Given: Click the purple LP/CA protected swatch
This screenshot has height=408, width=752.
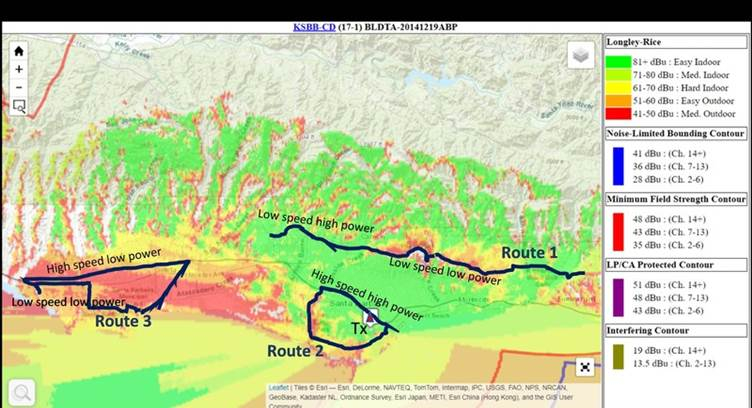Looking at the screenshot, I should tap(619, 297).
